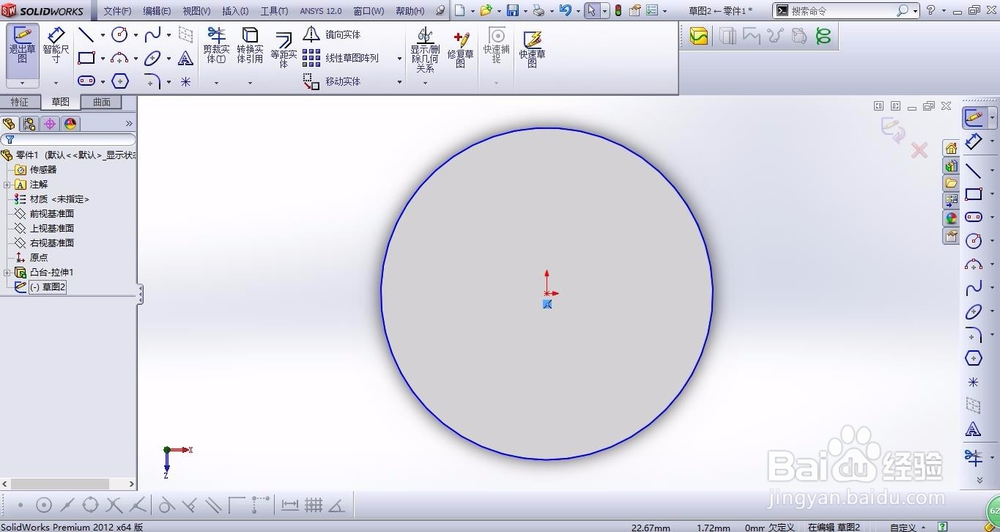Switch to 曲面 (Surfaces) tab
Screen dimensions: 1000x532
point(101,102)
